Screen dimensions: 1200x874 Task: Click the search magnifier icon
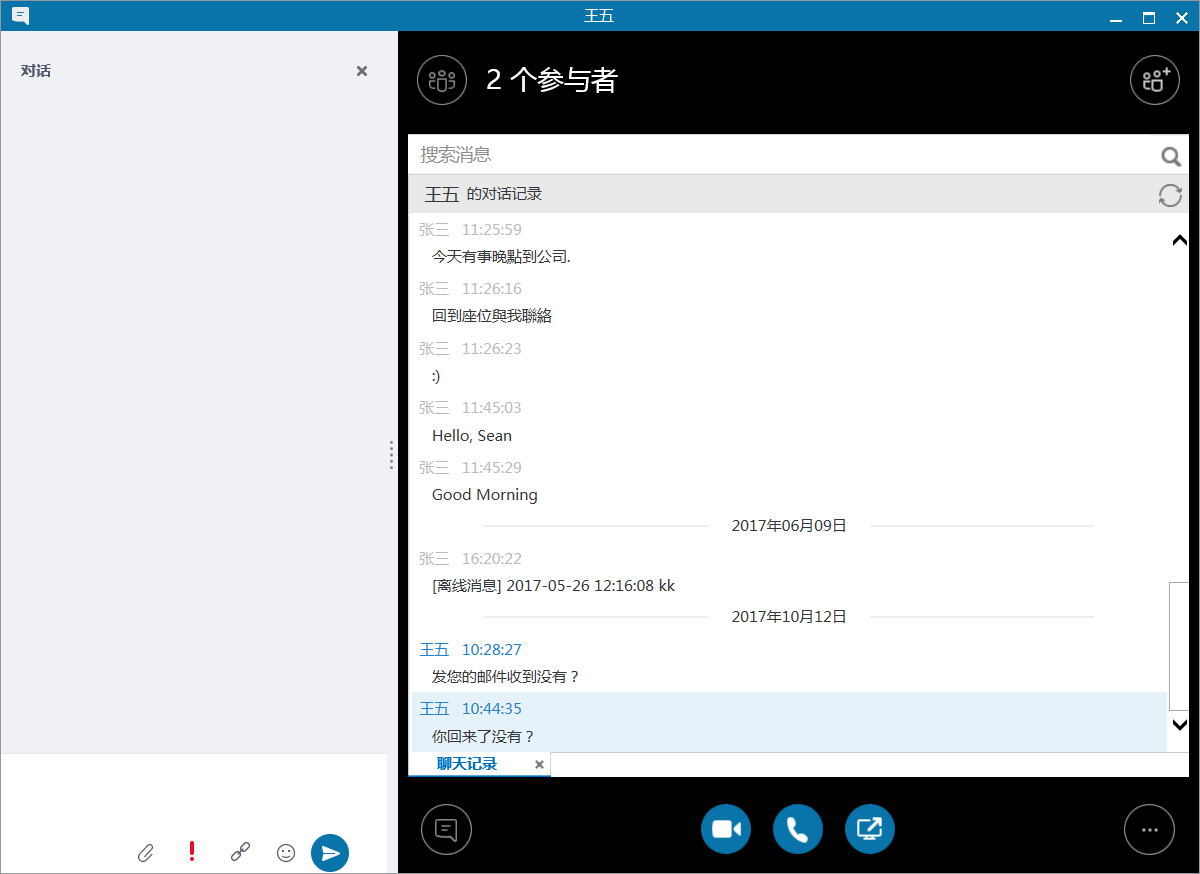1170,156
